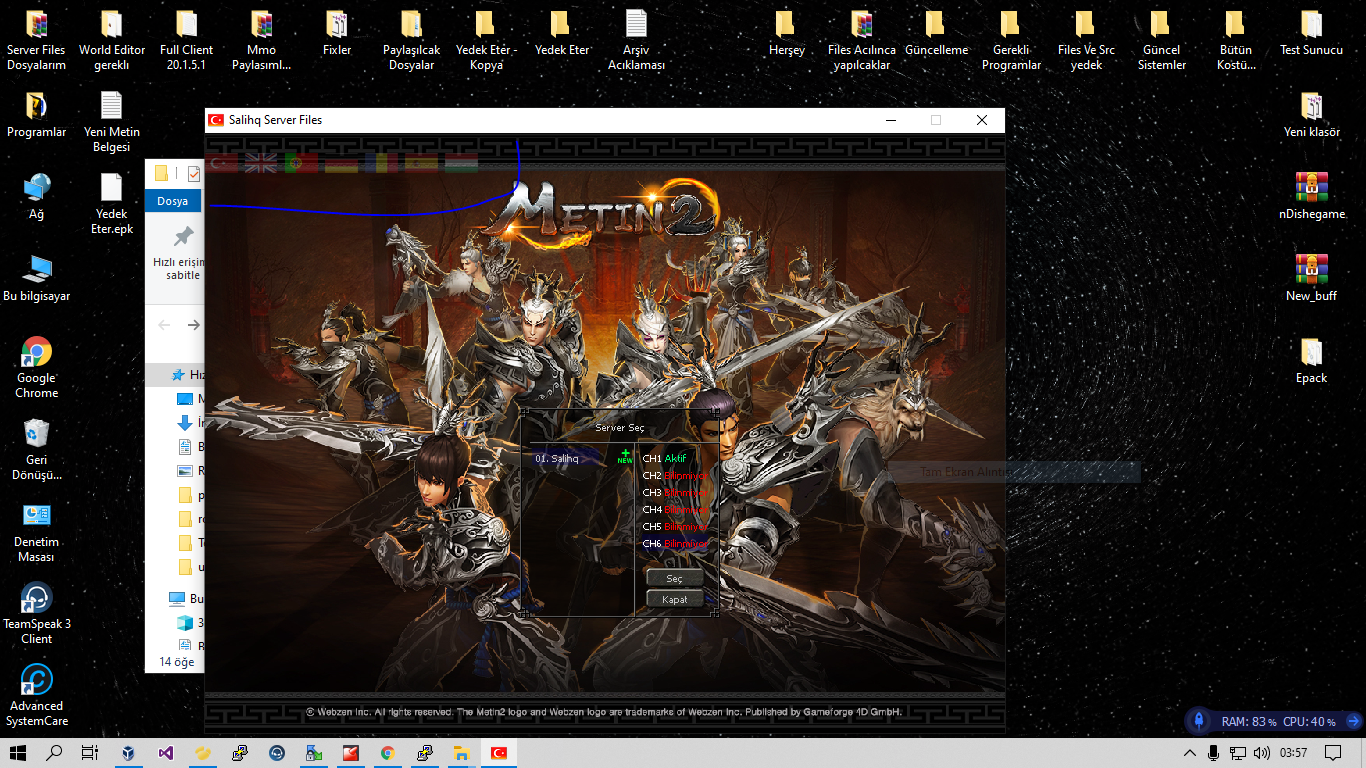Launch Google Chrome from desktop
The image size is (1366, 768).
click(x=36, y=370)
